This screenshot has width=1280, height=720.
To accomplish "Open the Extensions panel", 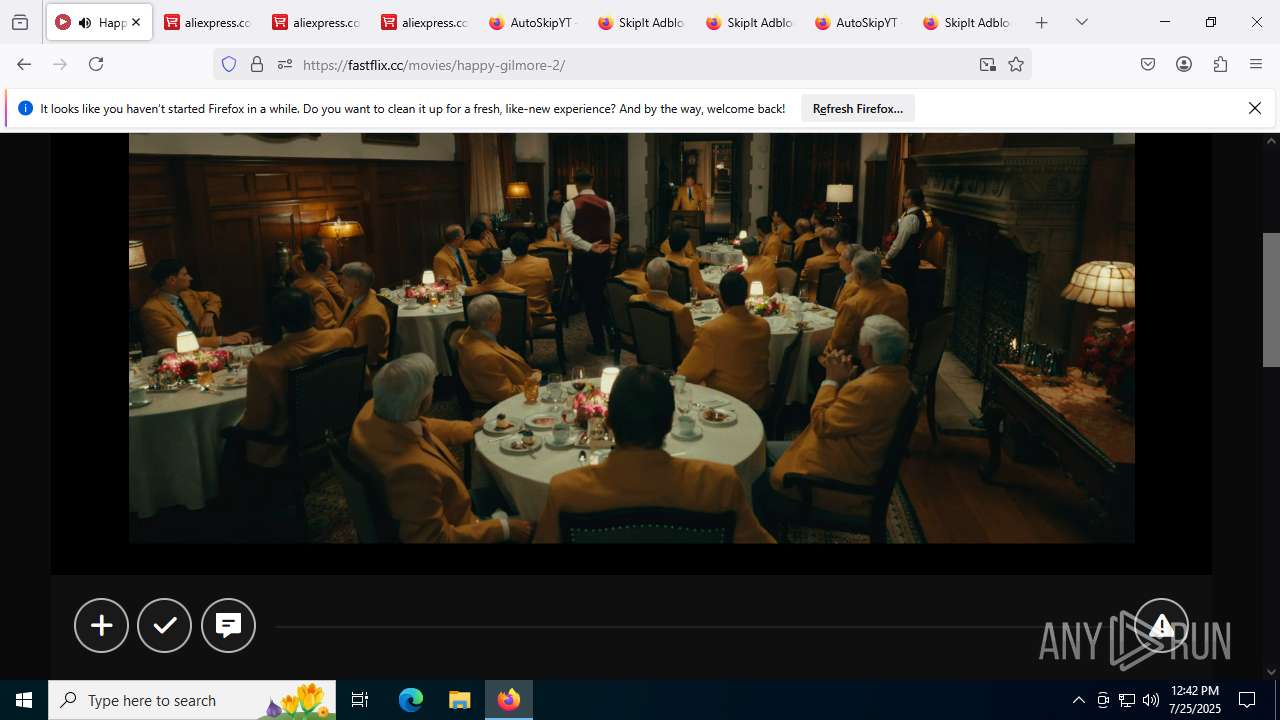I will click(1220, 64).
